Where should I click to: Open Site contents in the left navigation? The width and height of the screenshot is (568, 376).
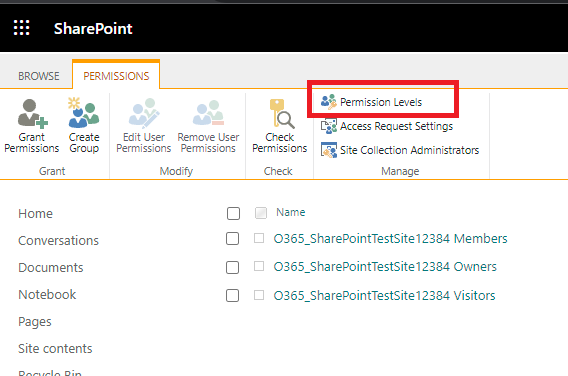point(55,348)
